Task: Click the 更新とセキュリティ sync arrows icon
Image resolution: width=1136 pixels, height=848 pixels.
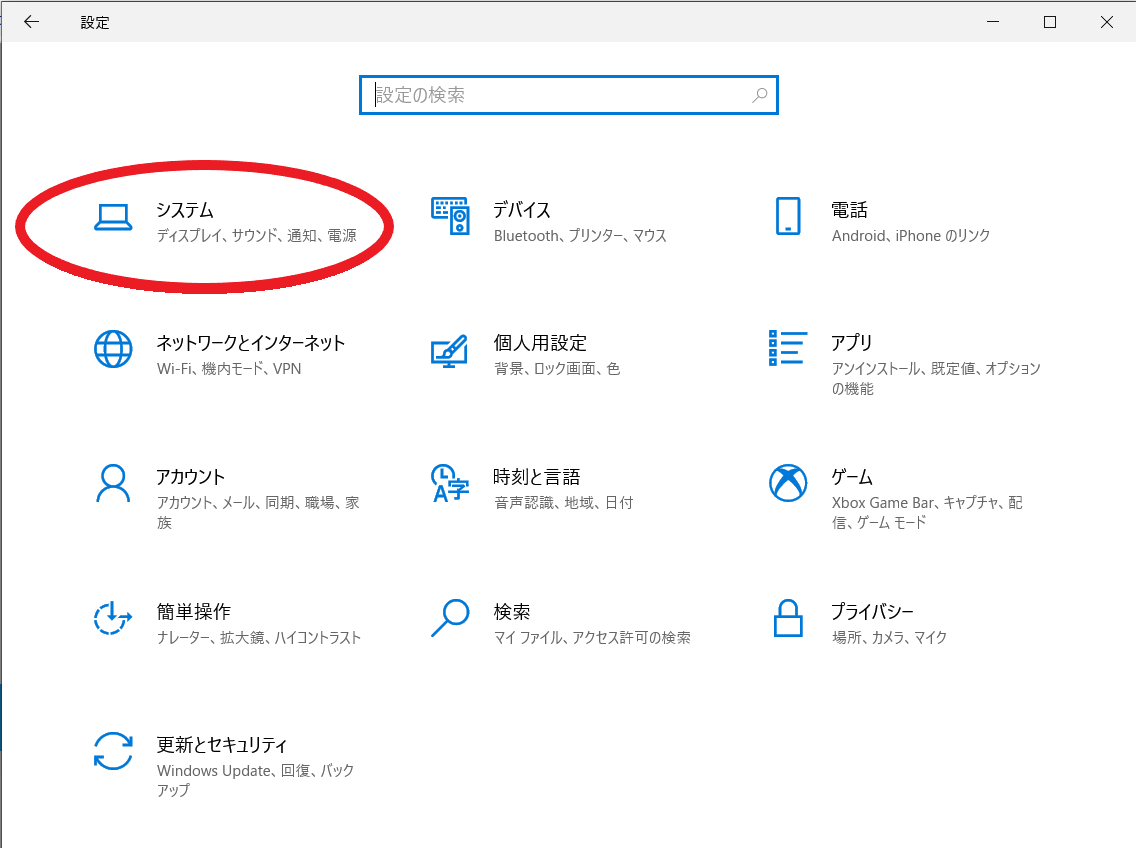Action: click(x=113, y=752)
